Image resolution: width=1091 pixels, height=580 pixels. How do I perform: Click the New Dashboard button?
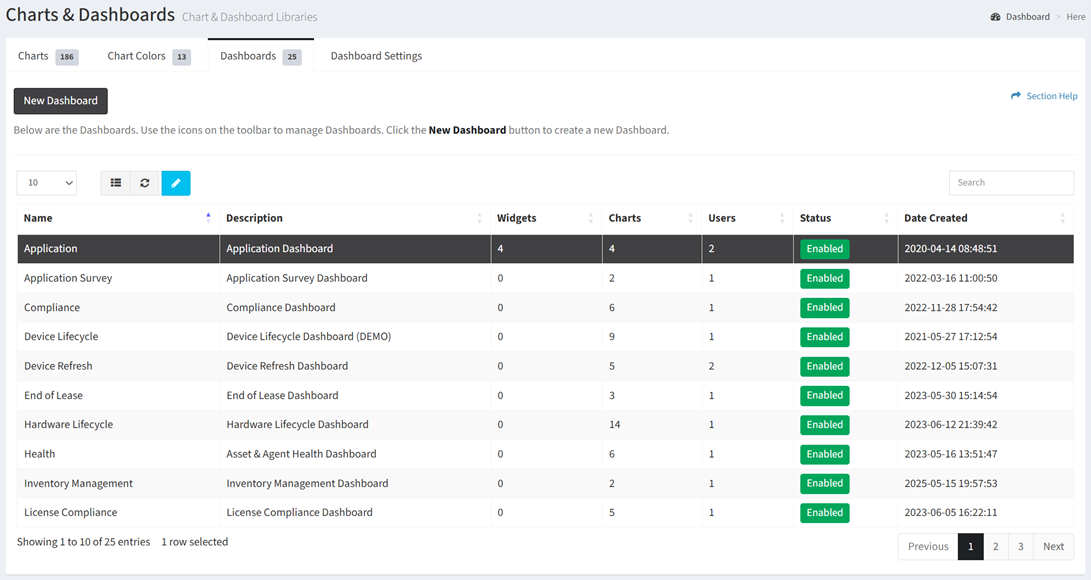coord(61,101)
